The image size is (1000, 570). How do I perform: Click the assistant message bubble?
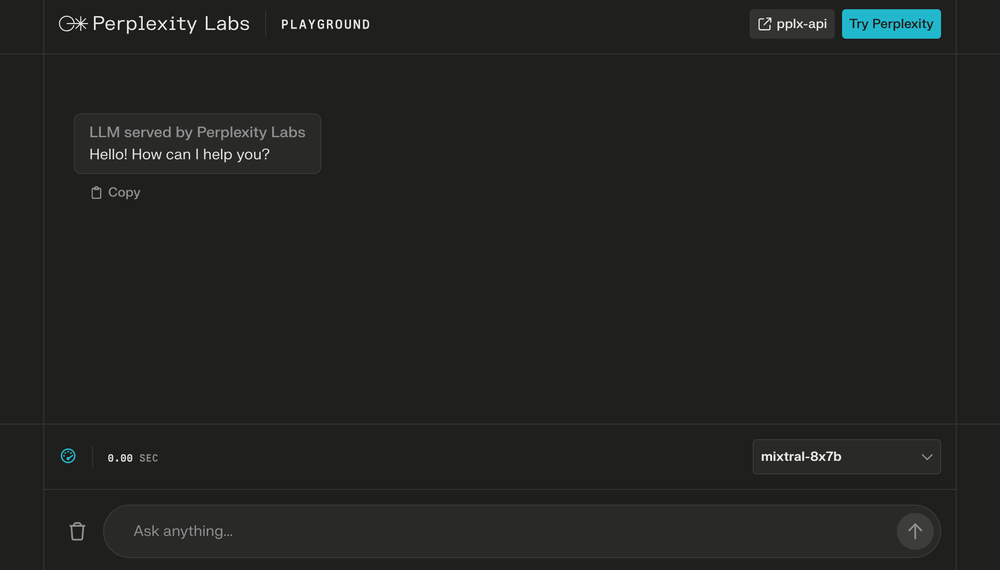[x=197, y=143]
